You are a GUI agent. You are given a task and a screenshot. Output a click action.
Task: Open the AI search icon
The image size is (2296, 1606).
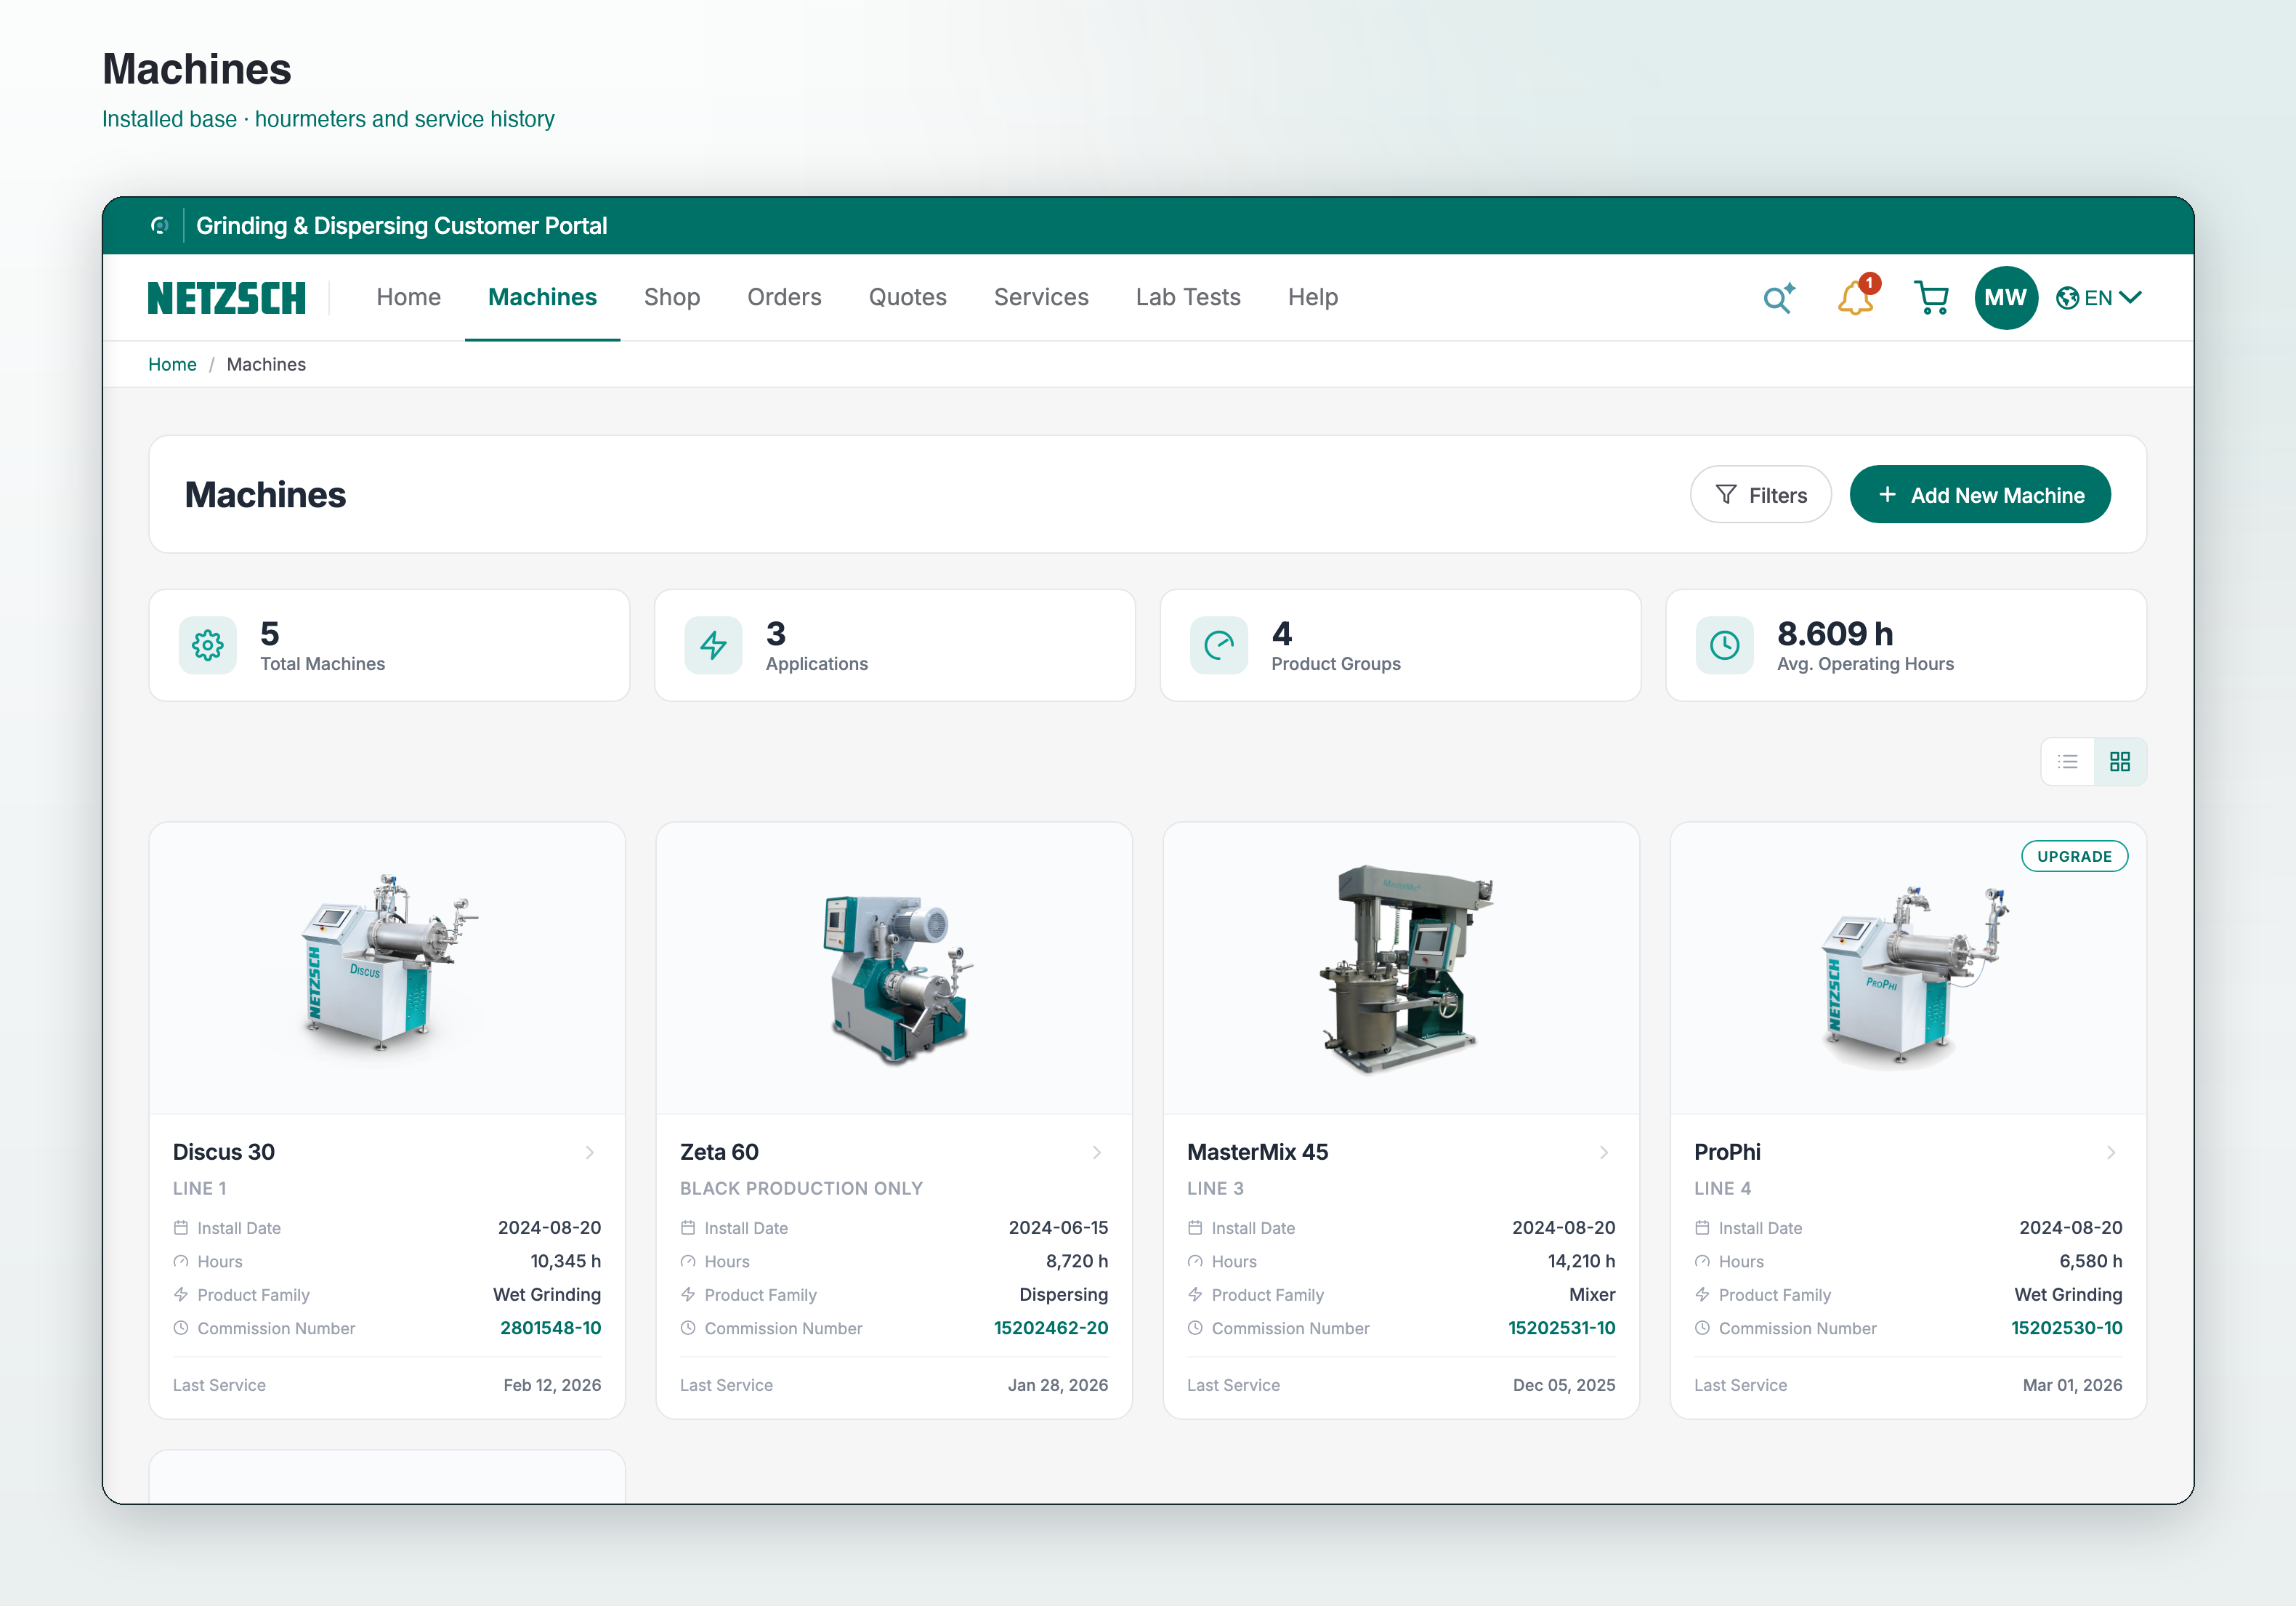tap(1778, 298)
